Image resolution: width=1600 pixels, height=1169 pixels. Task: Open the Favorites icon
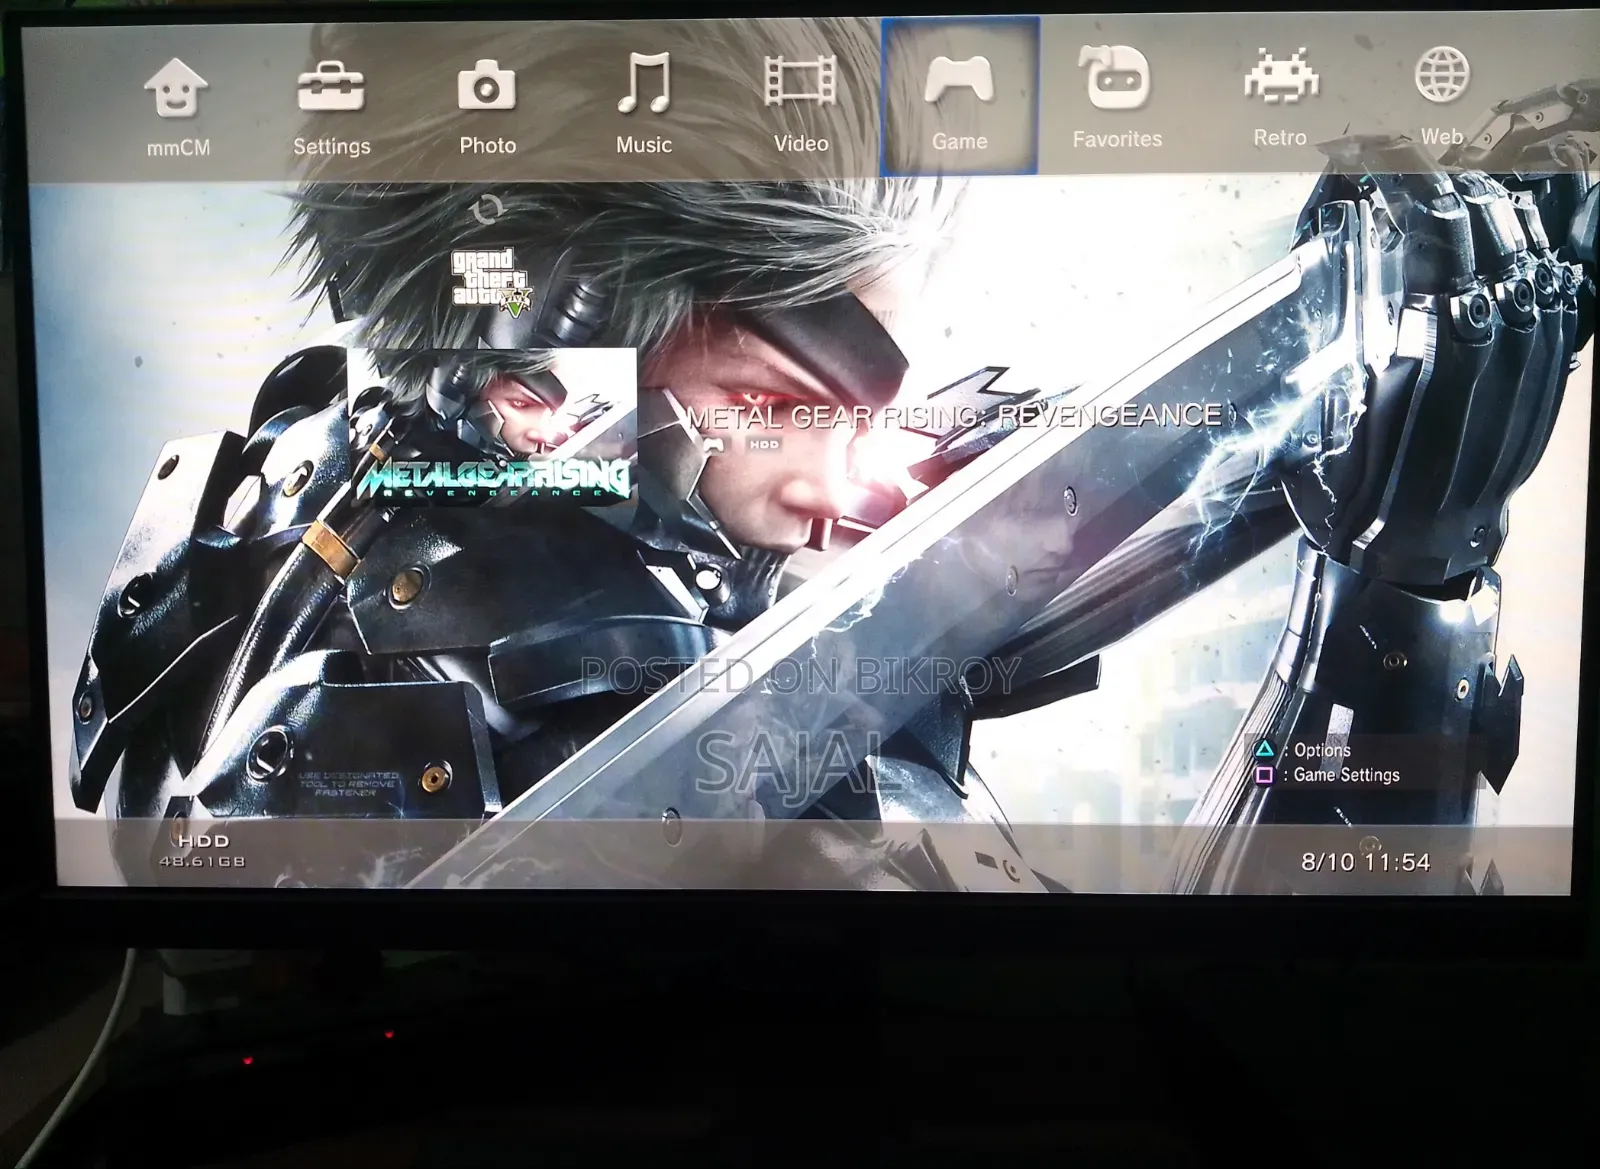click(x=1115, y=77)
